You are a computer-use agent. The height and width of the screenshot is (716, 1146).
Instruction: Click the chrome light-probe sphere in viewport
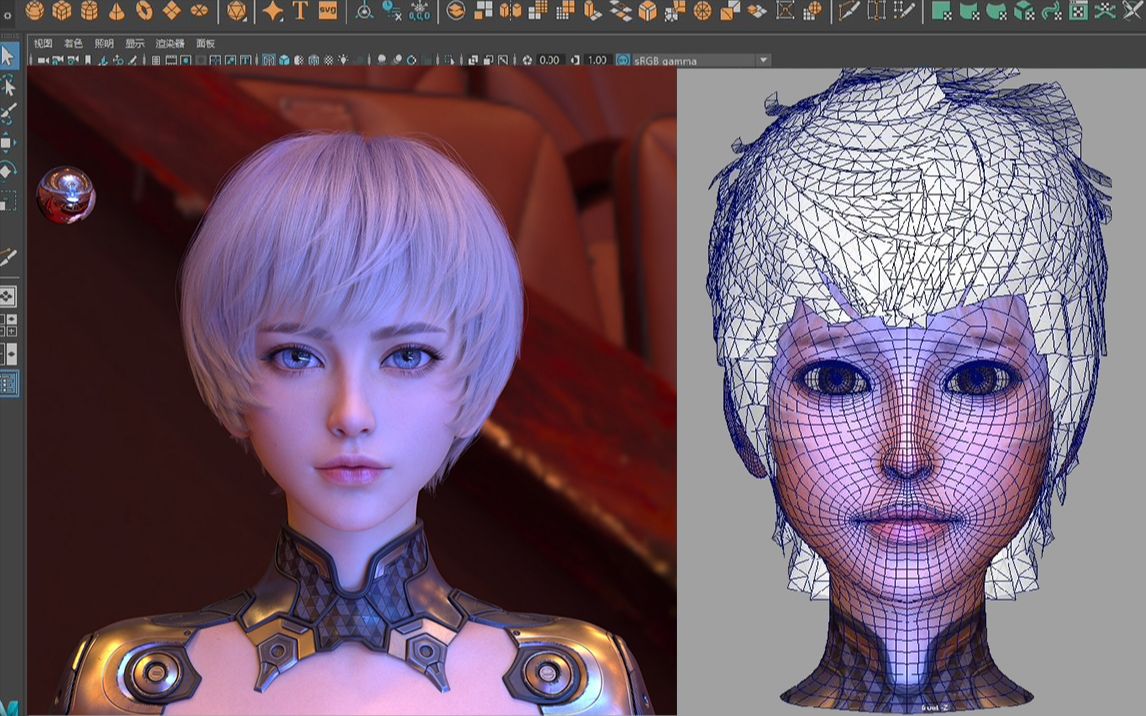click(x=66, y=195)
